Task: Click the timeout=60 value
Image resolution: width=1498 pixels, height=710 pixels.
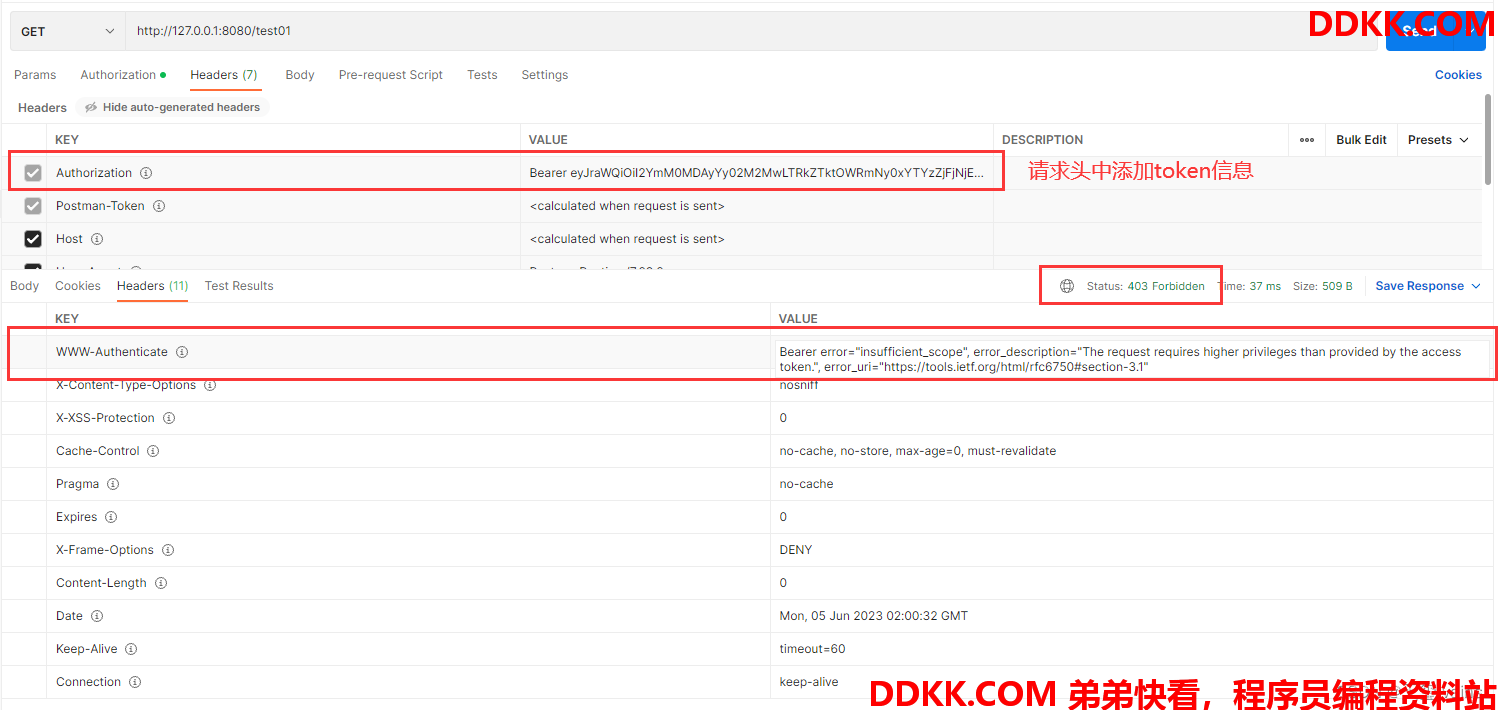Action: [x=812, y=649]
